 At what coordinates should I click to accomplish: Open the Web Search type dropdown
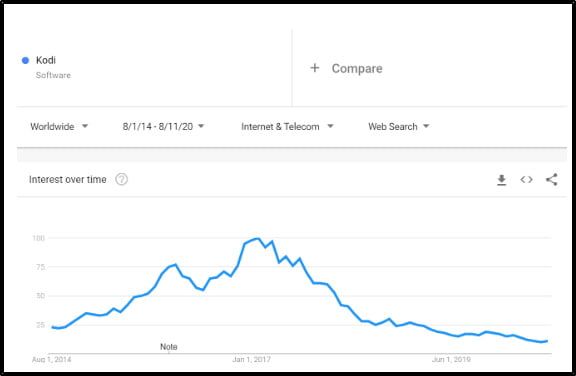(399, 127)
